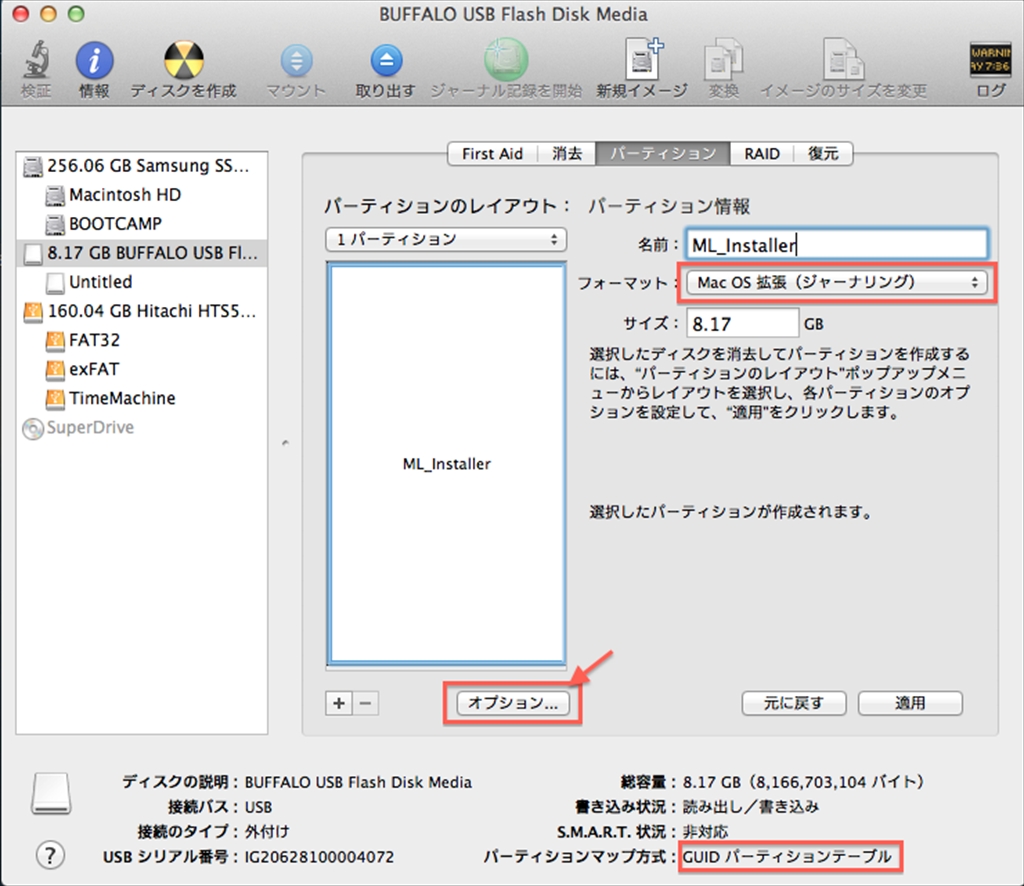1024x886 pixels.
Task: Select the 256.06 GB Samsung SSD disk
Action: 142,166
